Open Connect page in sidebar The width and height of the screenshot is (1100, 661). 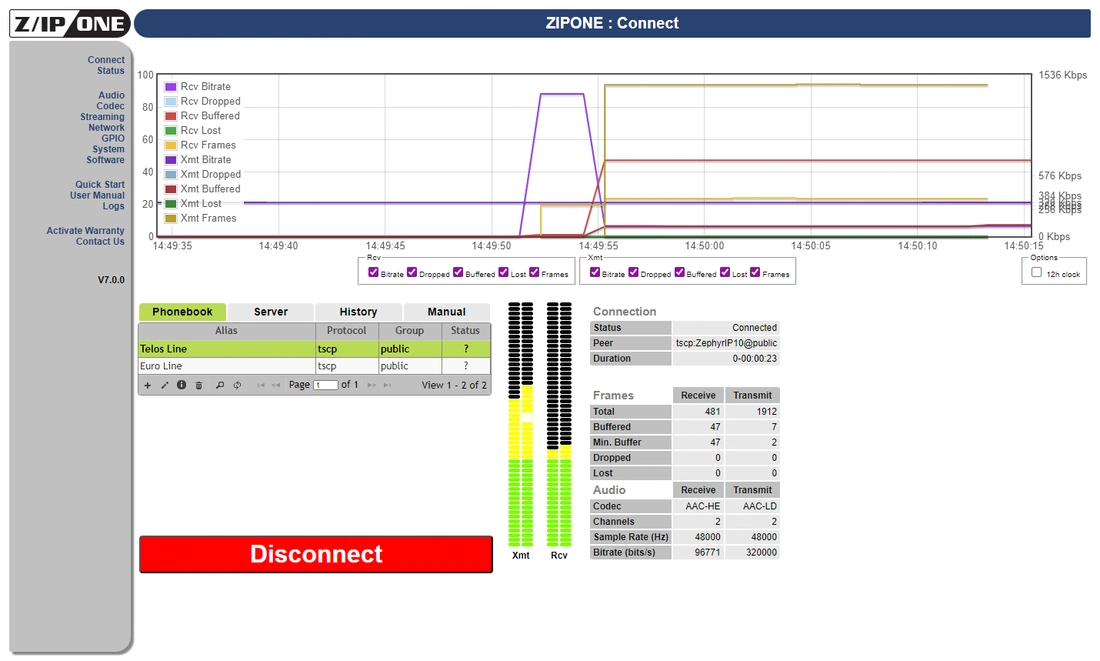(106, 60)
